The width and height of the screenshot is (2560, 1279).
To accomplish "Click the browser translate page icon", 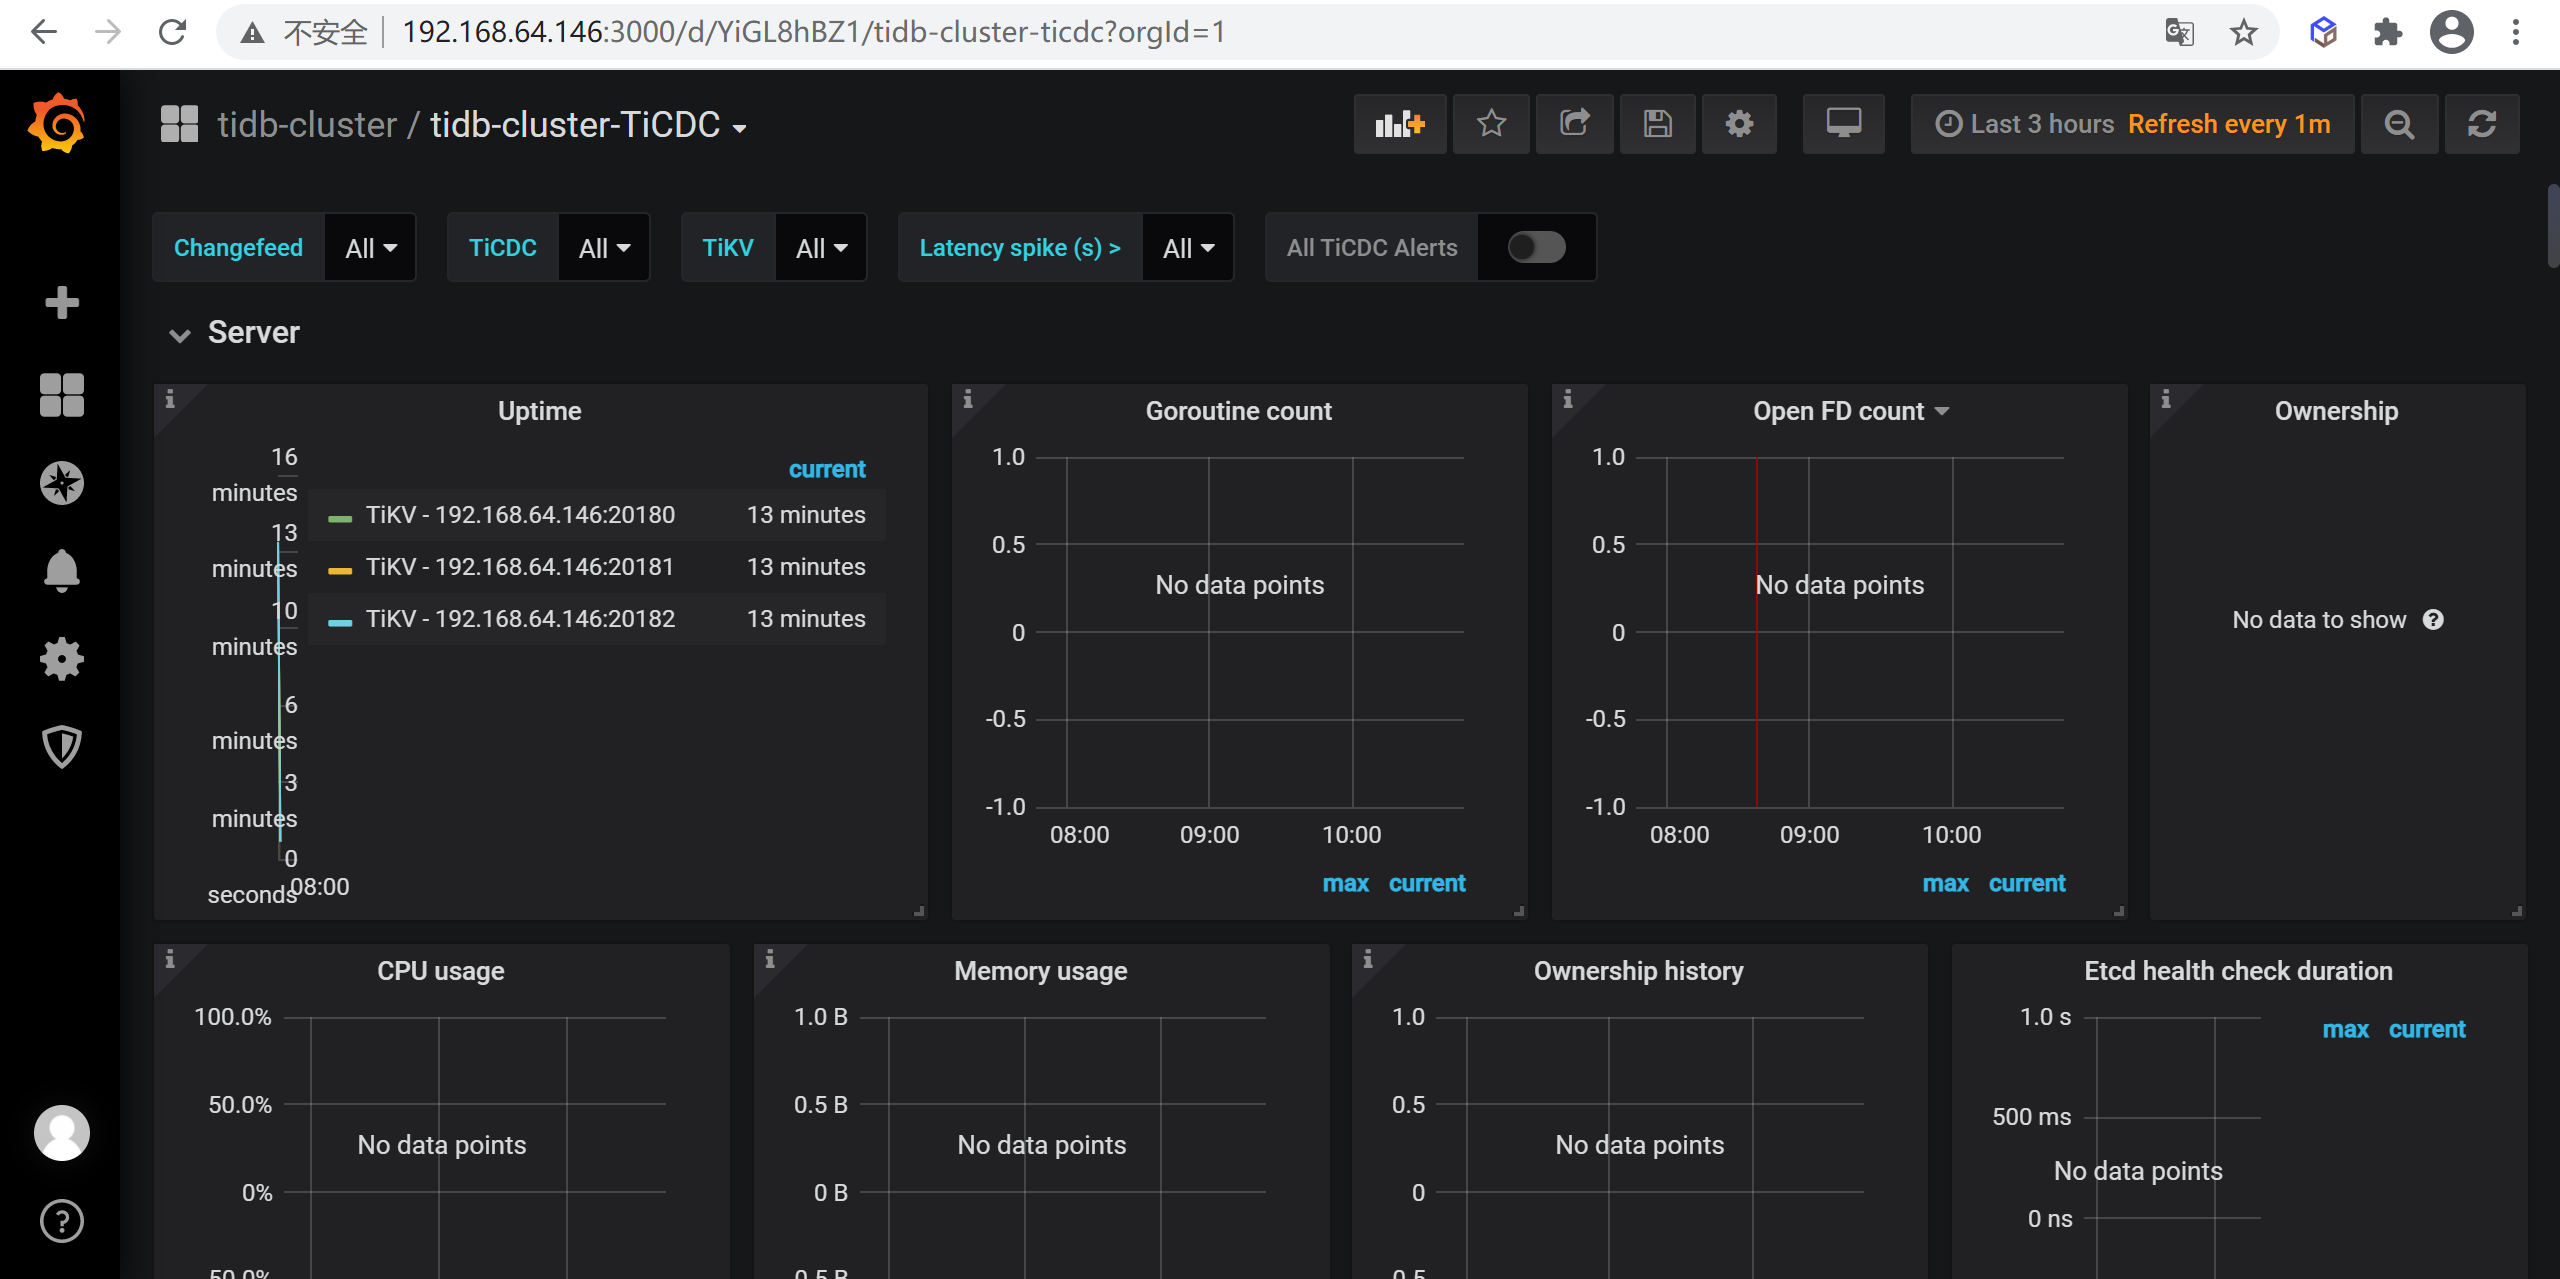I will 2180,32.
